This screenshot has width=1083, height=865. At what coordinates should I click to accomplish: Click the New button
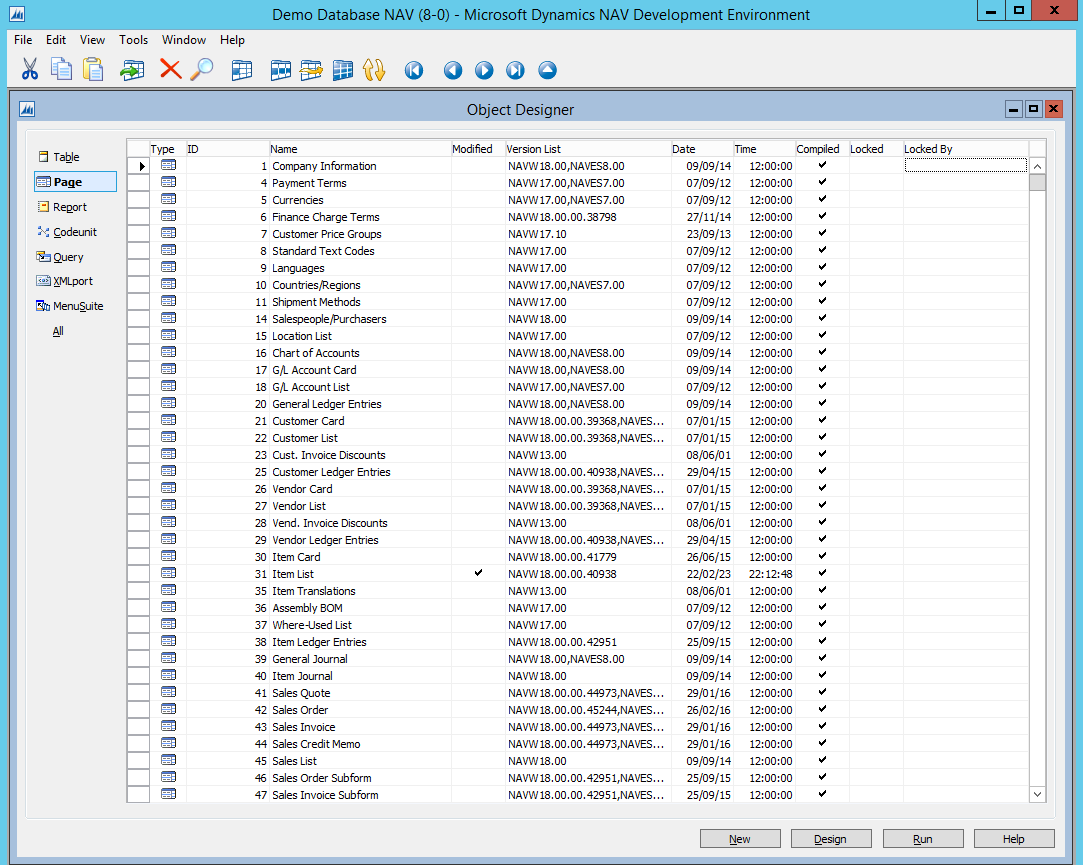click(x=740, y=839)
